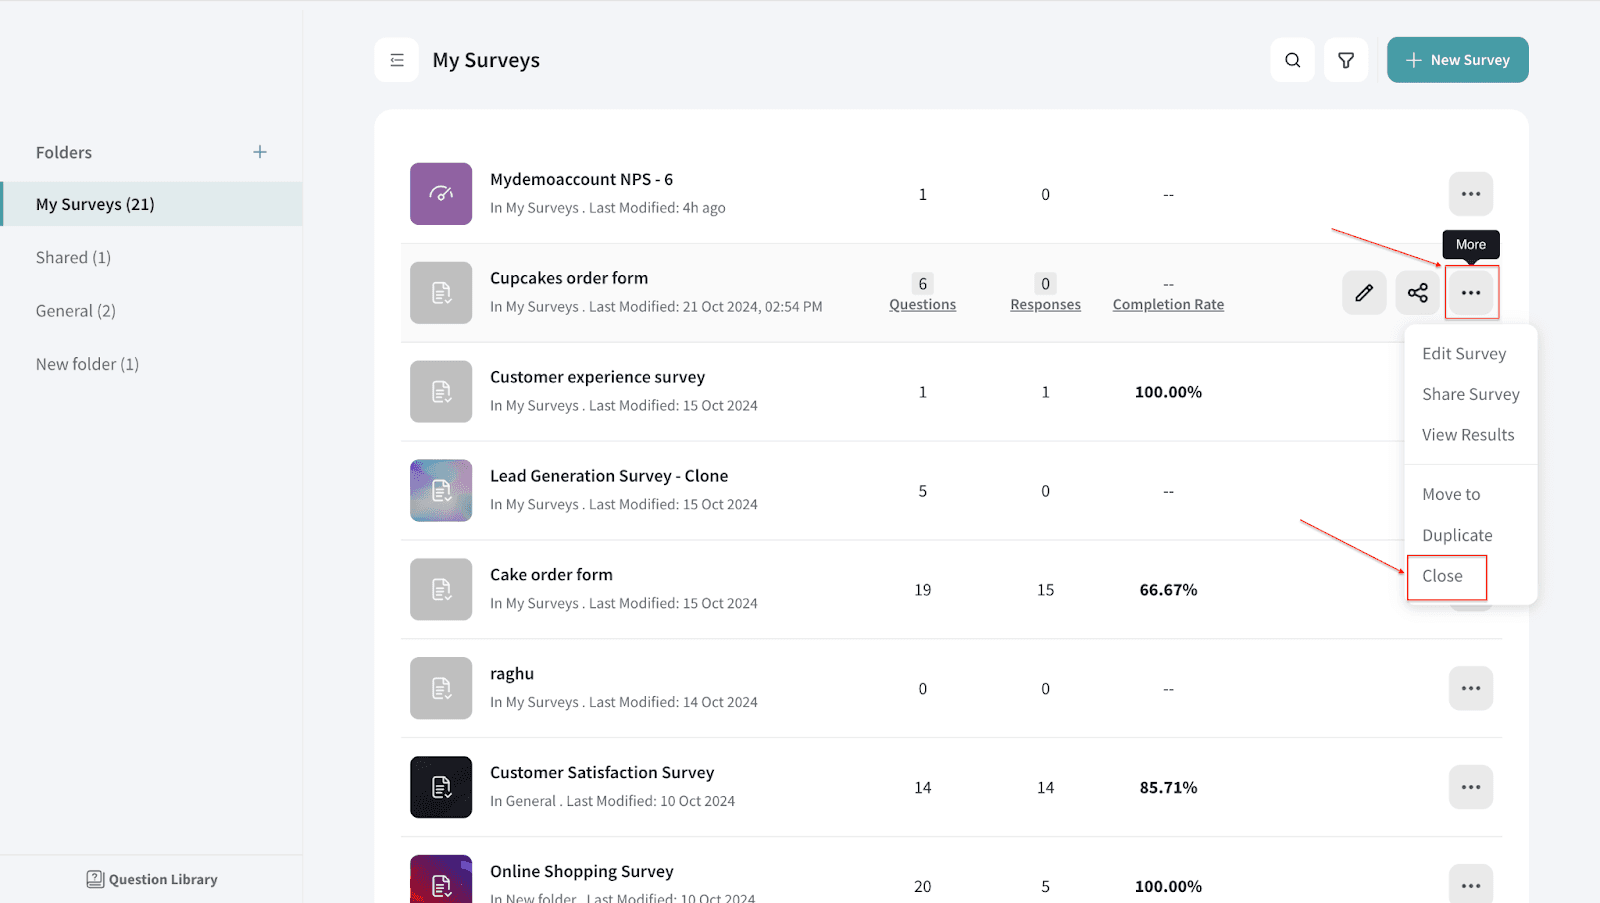Open the Cake order form survey title
Image resolution: width=1600 pixels, height=903 pixels.
point(551,575)
